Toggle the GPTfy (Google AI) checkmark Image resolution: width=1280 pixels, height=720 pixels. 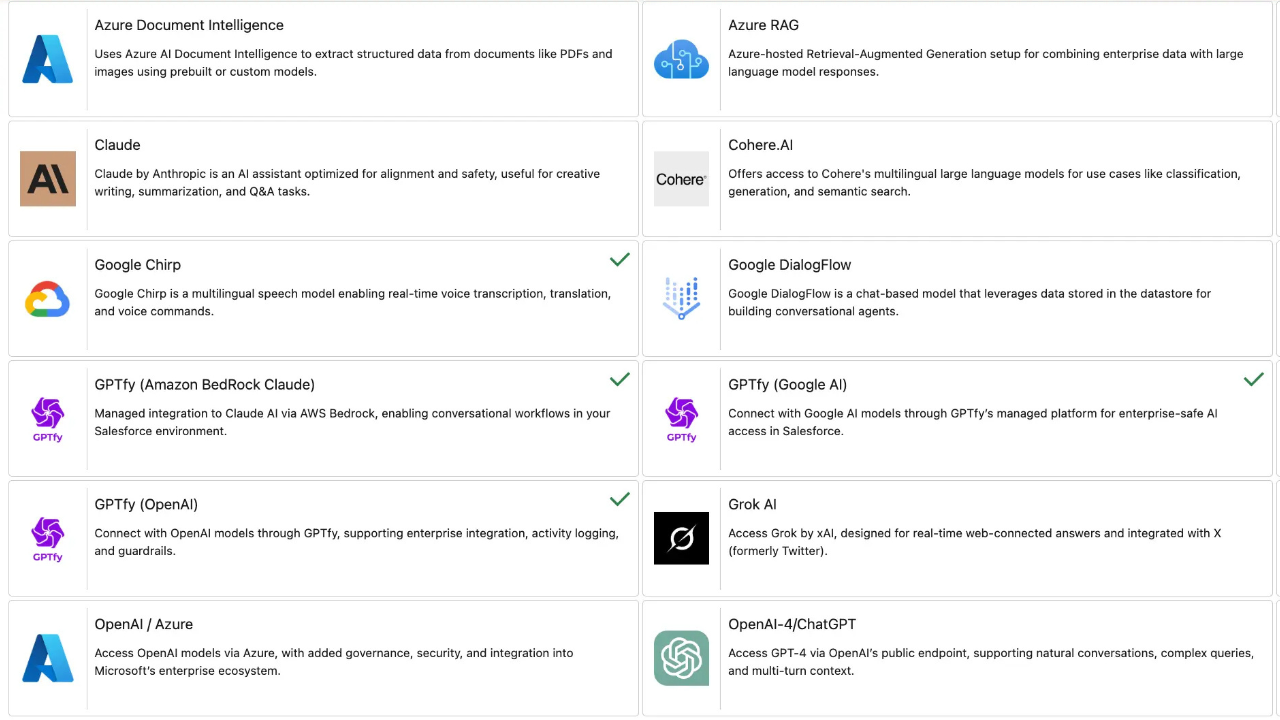(1253, 380)
